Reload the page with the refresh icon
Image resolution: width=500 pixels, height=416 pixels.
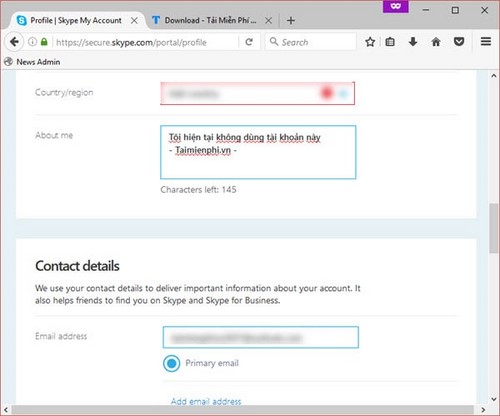click(x=249, y=42)
